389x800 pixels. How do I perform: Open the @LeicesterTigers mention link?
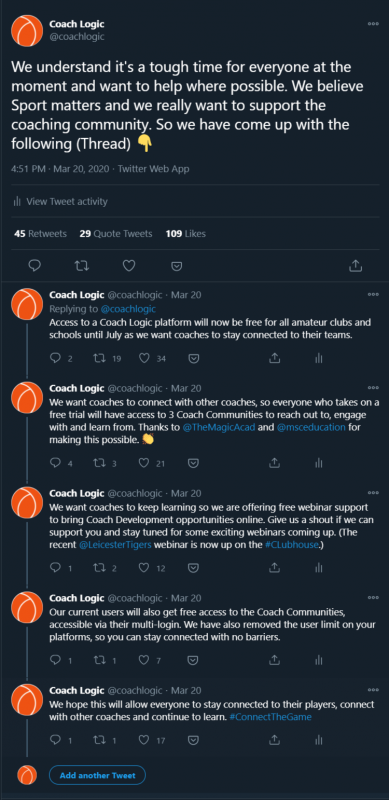pyautogui.click(x=106, y=545)
